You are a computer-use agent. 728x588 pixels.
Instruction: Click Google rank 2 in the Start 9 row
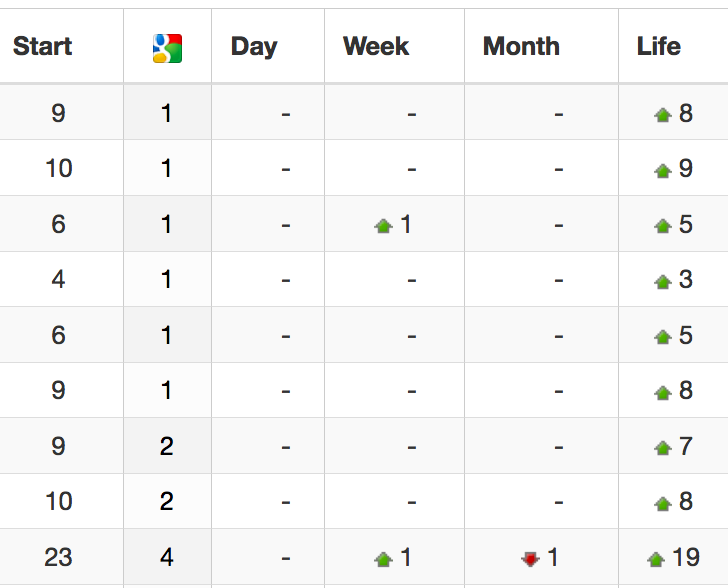coord(167,446)
